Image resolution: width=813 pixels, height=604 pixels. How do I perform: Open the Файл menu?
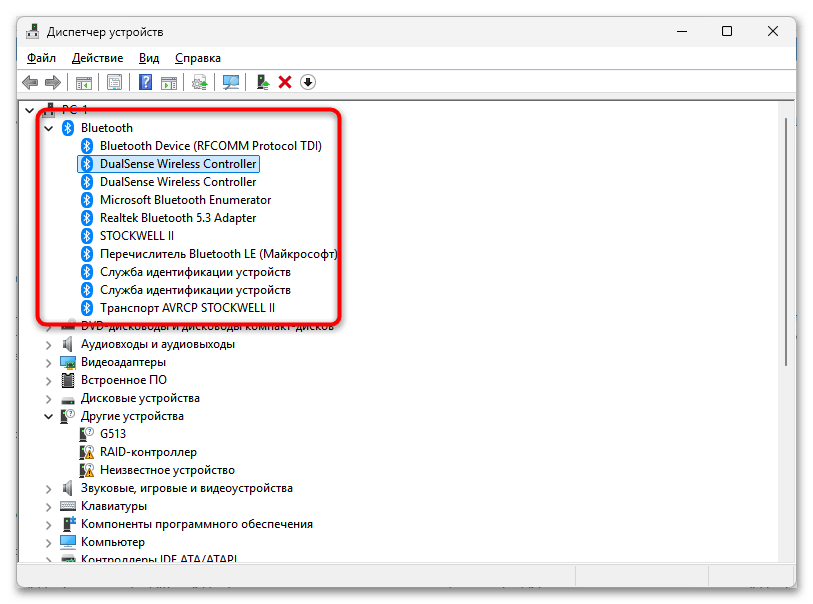[41, 58]
